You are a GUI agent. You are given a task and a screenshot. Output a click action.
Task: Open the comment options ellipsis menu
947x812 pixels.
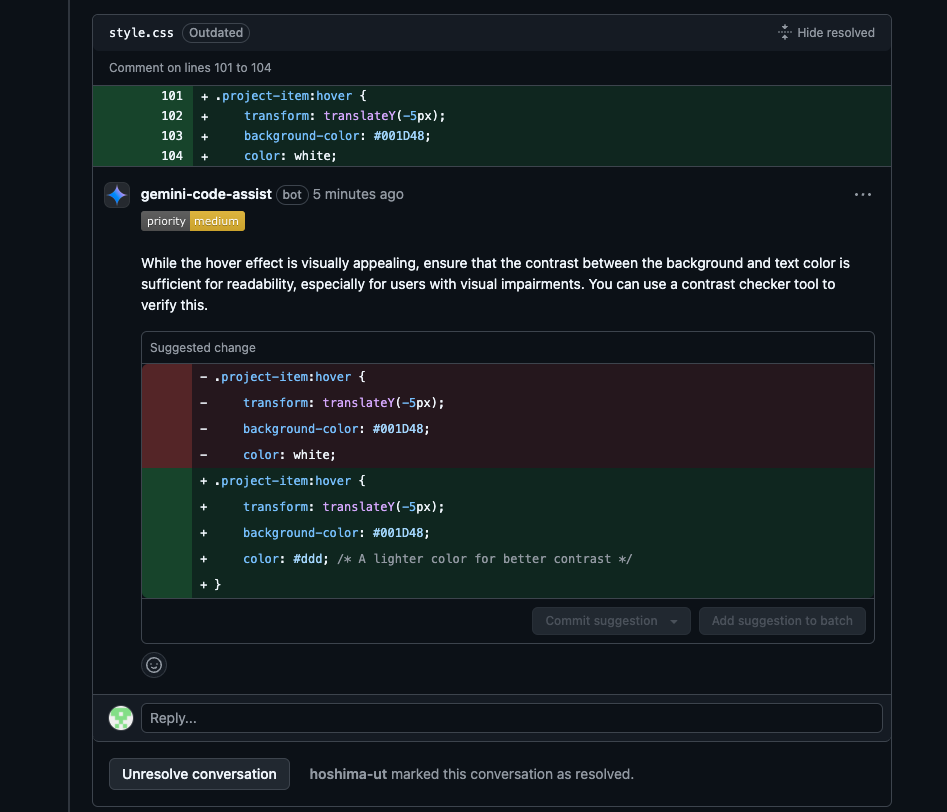pos(862,195)
